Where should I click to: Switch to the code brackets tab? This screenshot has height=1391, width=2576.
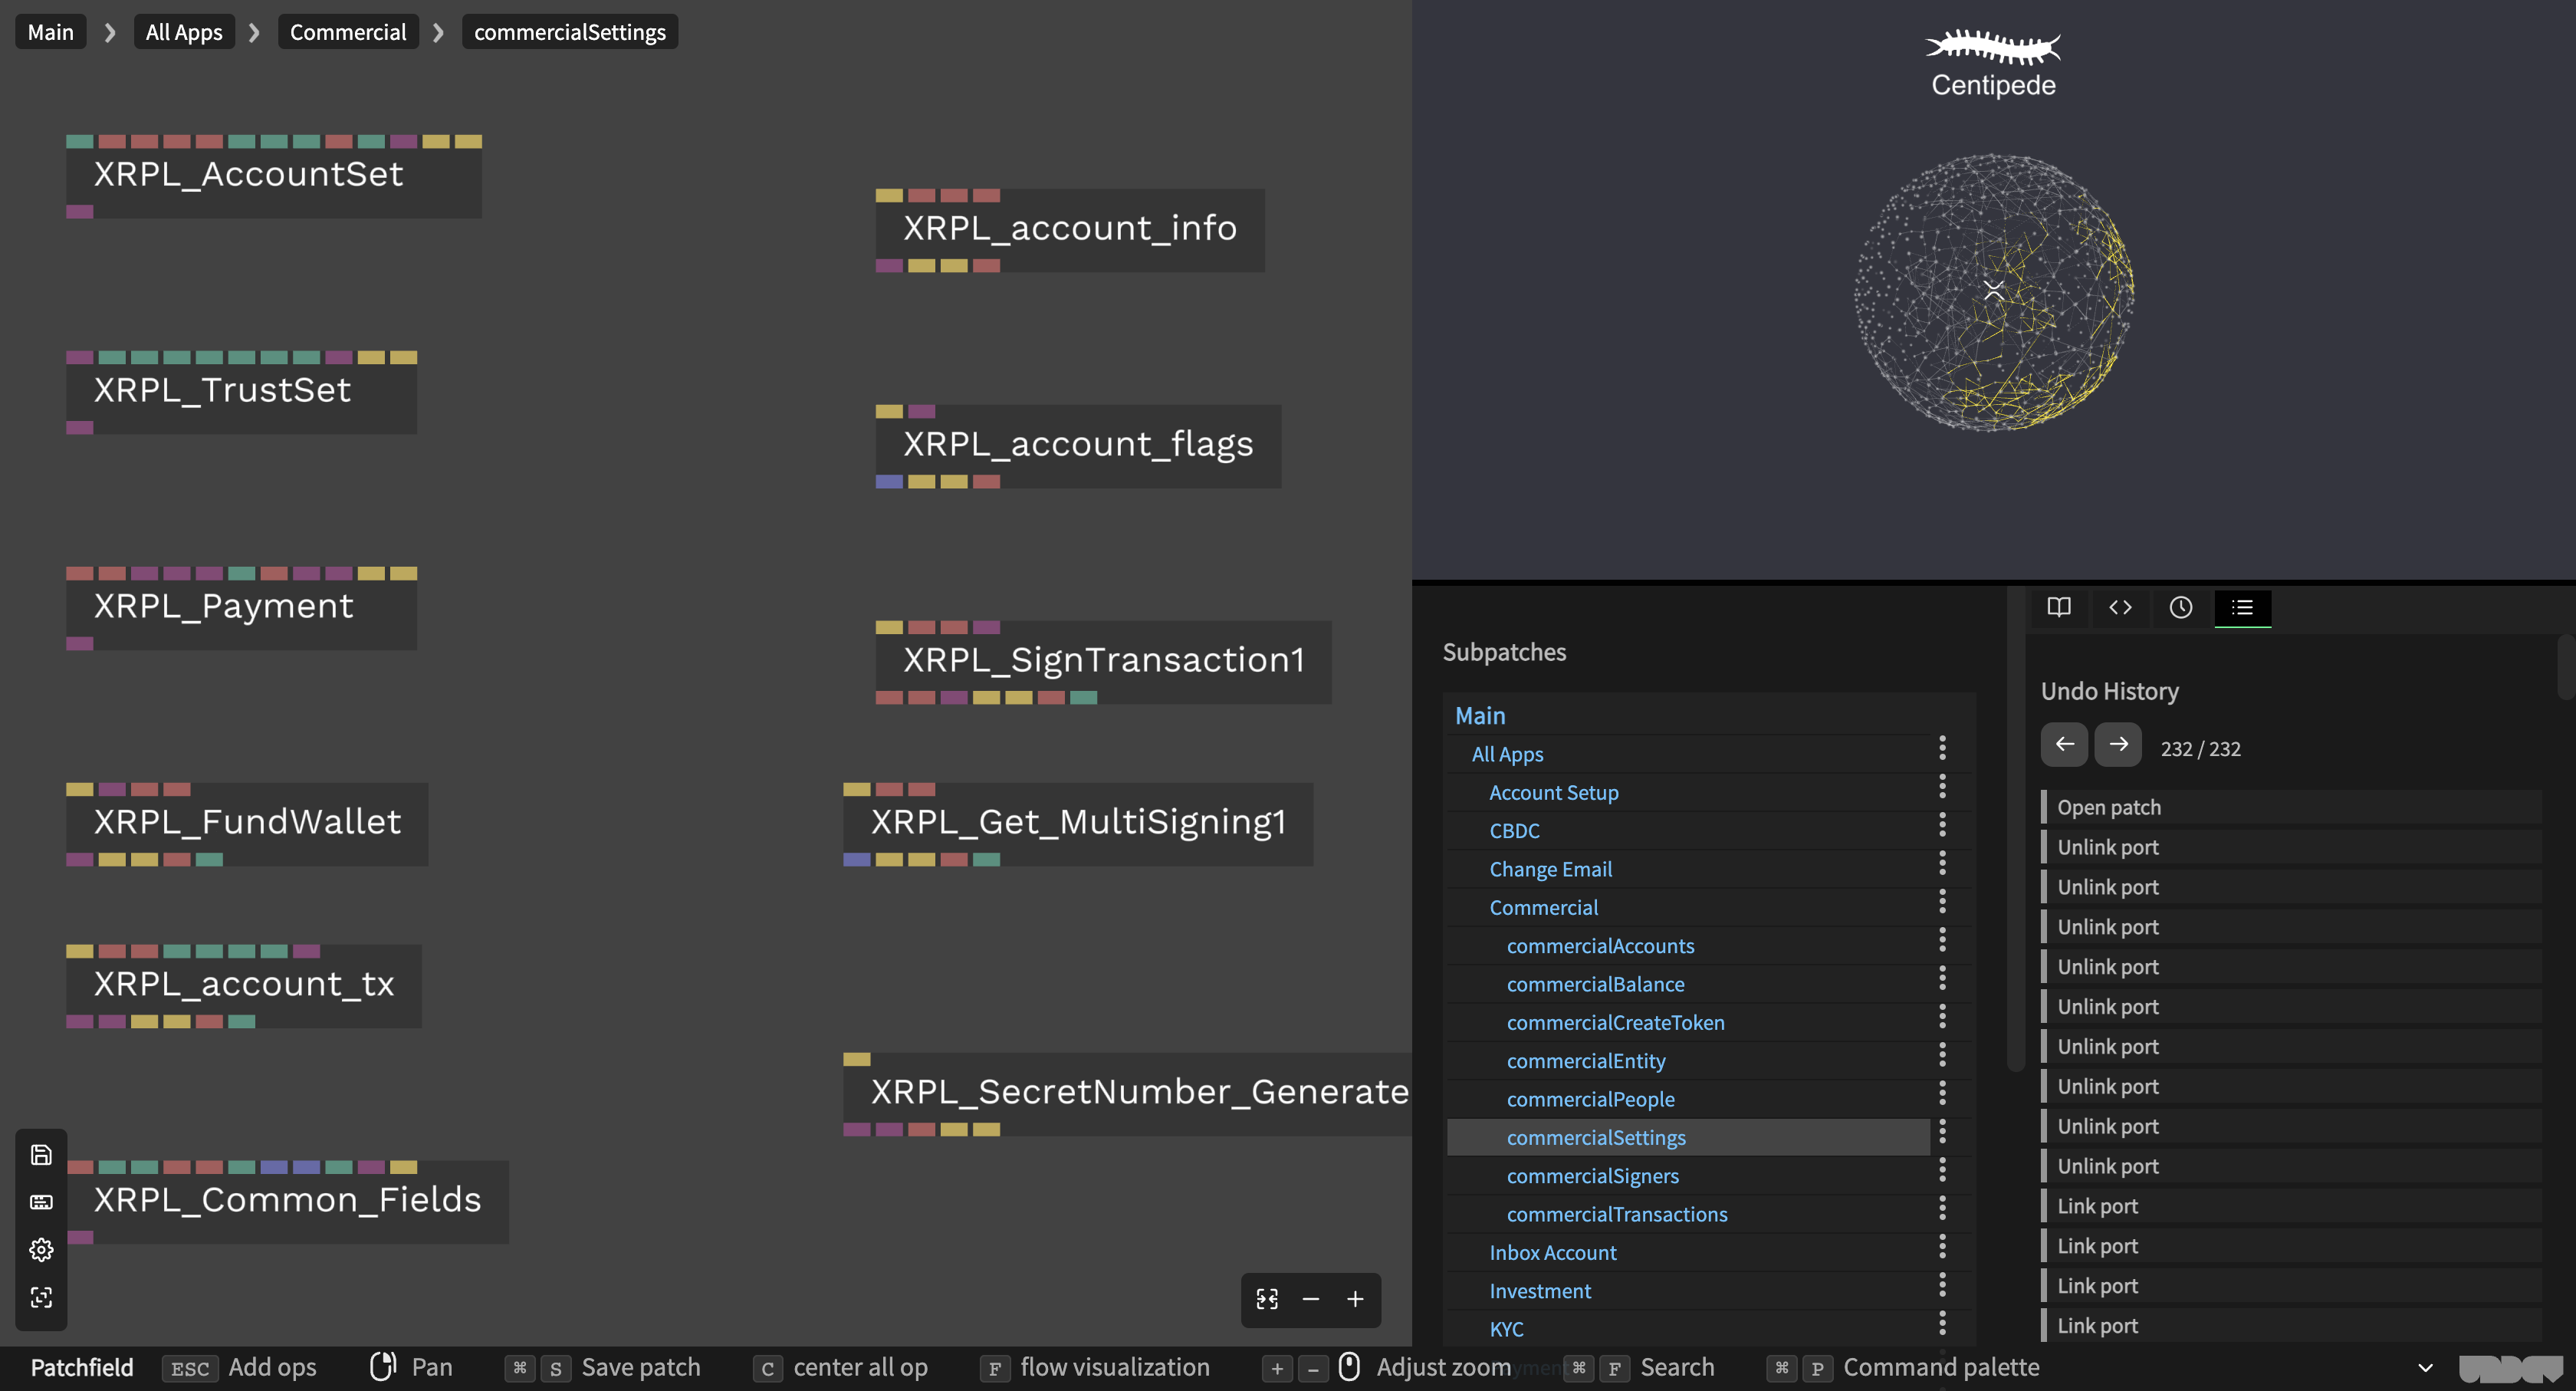pos(2120,607)
